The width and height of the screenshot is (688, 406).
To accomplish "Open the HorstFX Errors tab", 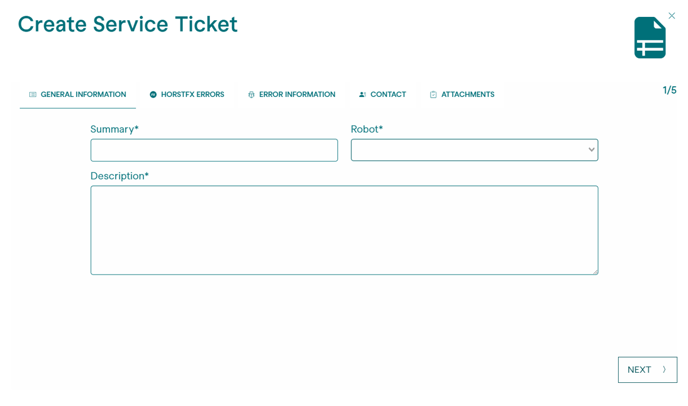I will click(192, 95).
